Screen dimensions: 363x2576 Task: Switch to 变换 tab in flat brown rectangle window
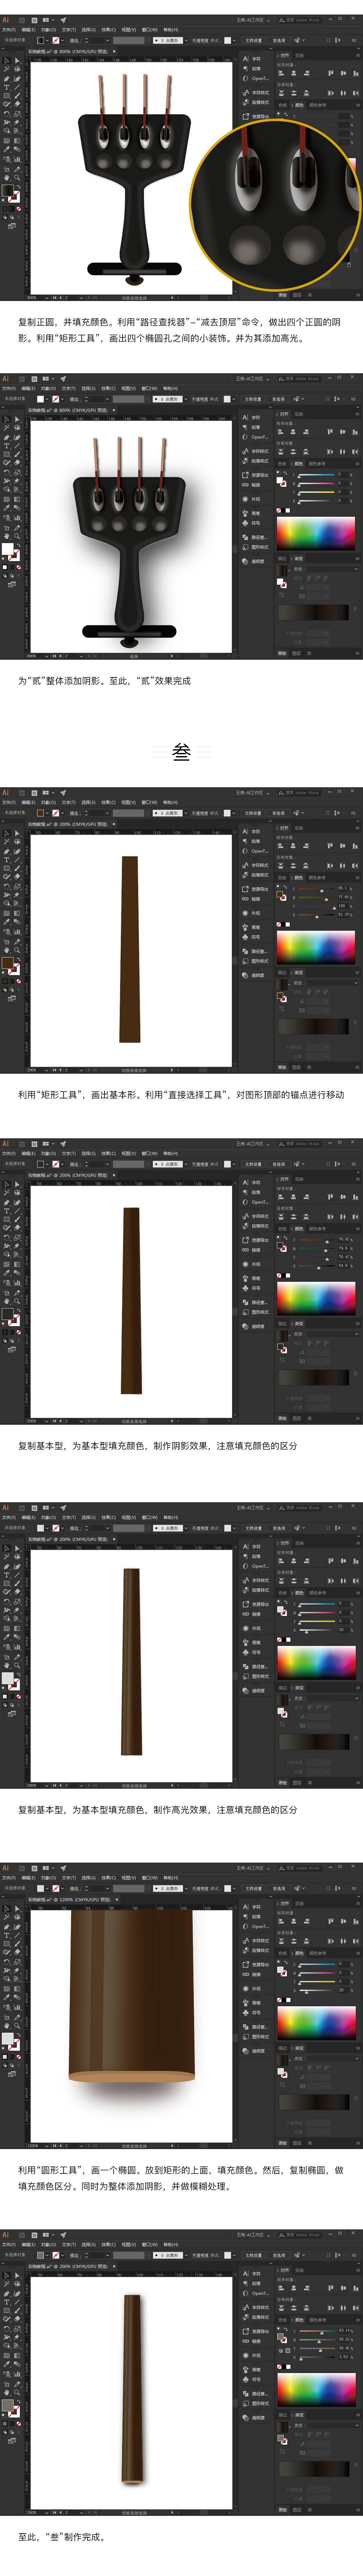tap(298, 828)
